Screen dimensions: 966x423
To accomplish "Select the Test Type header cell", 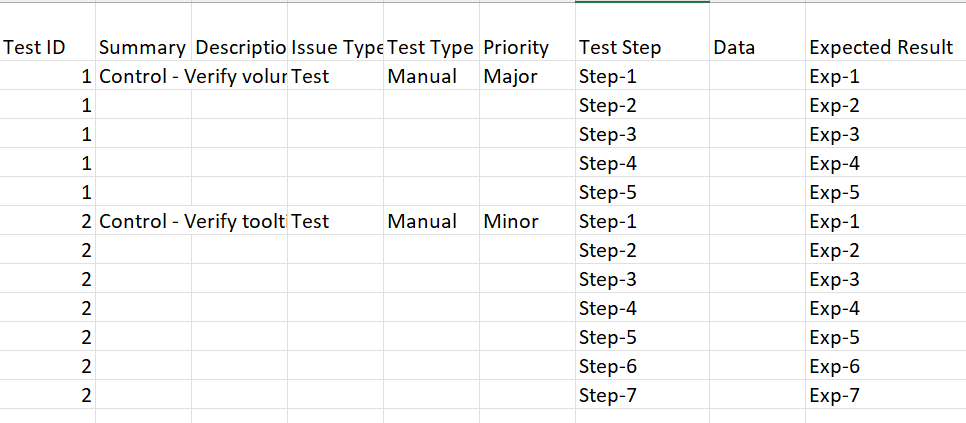I will pos(431,47).
